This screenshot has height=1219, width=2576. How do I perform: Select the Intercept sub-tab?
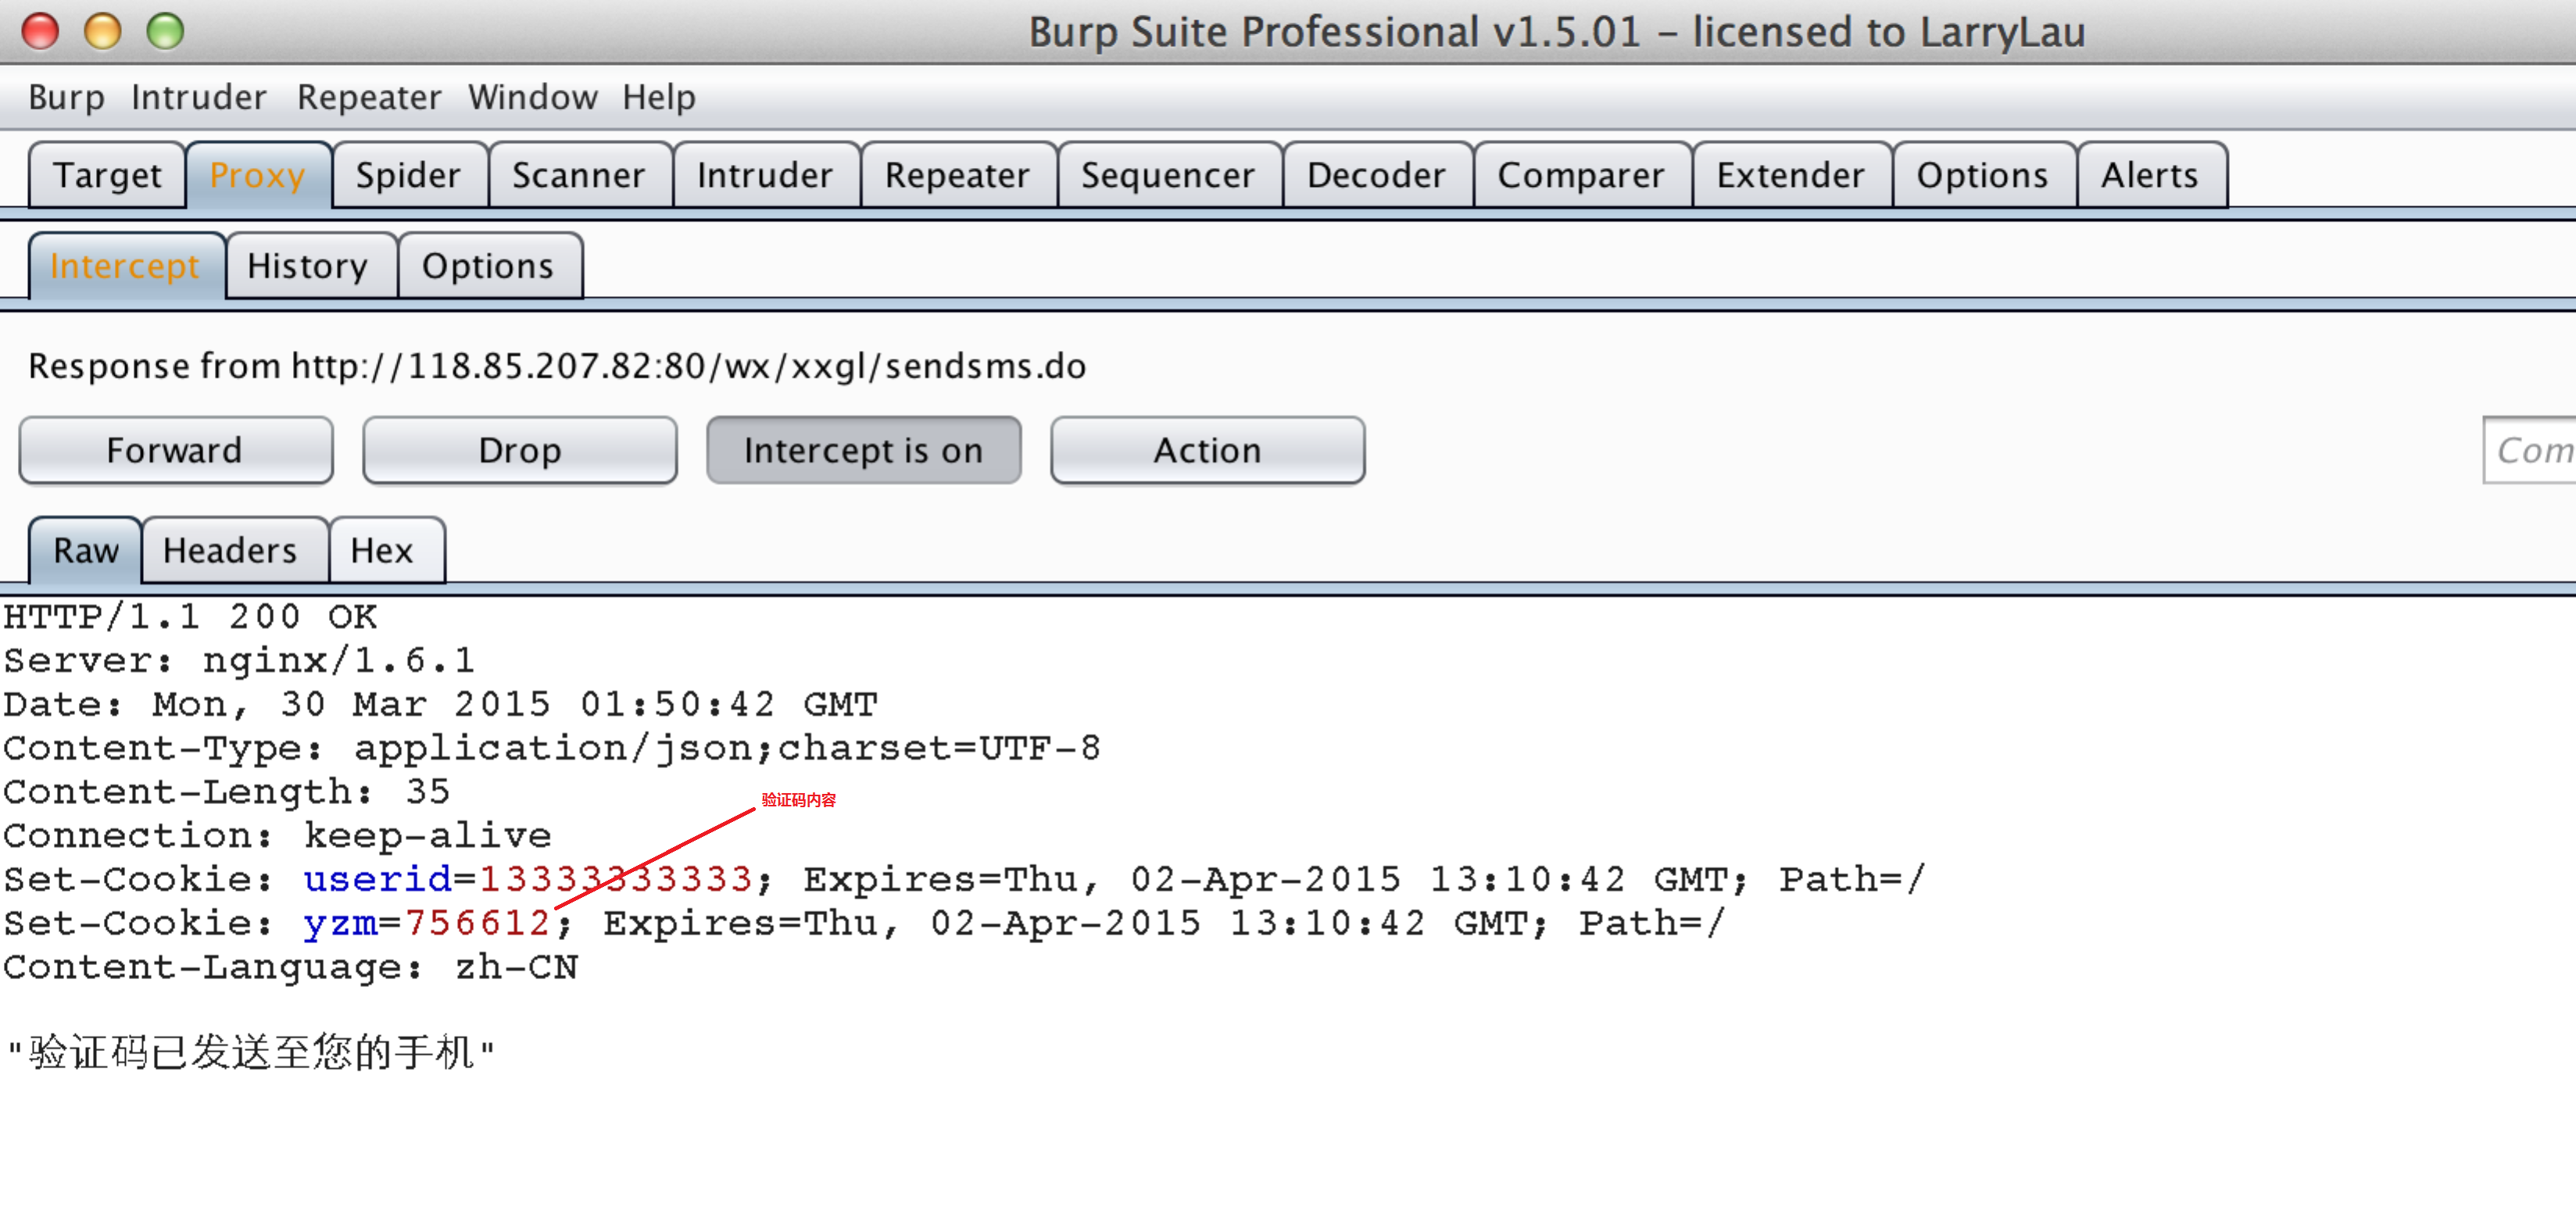(126, 266)
